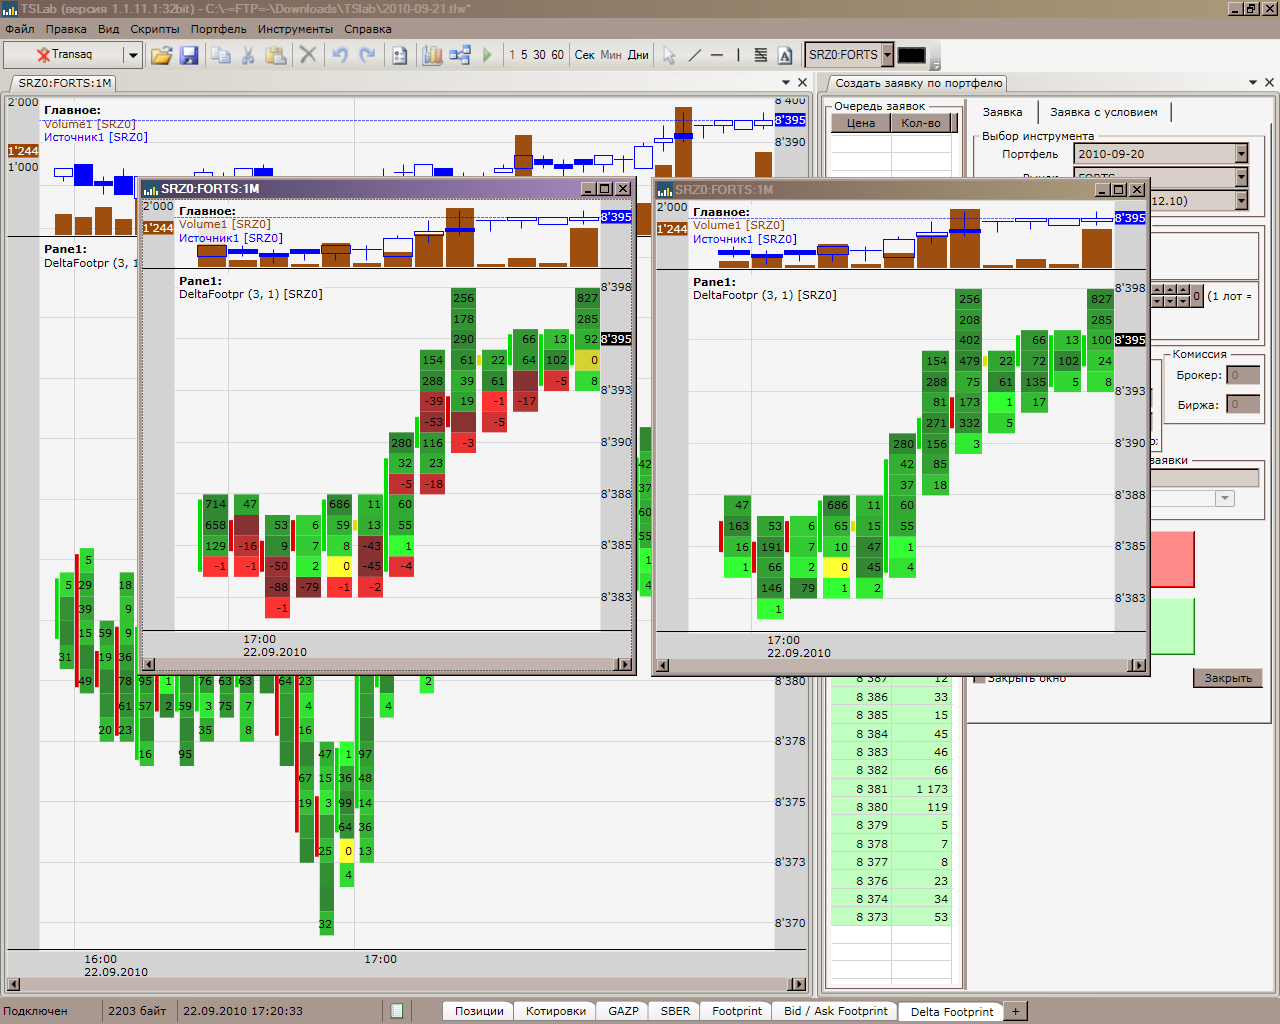This screenshot has width=1280, height=1024.
Task: Set timeframe interval to 60
Action: (557, 55)
